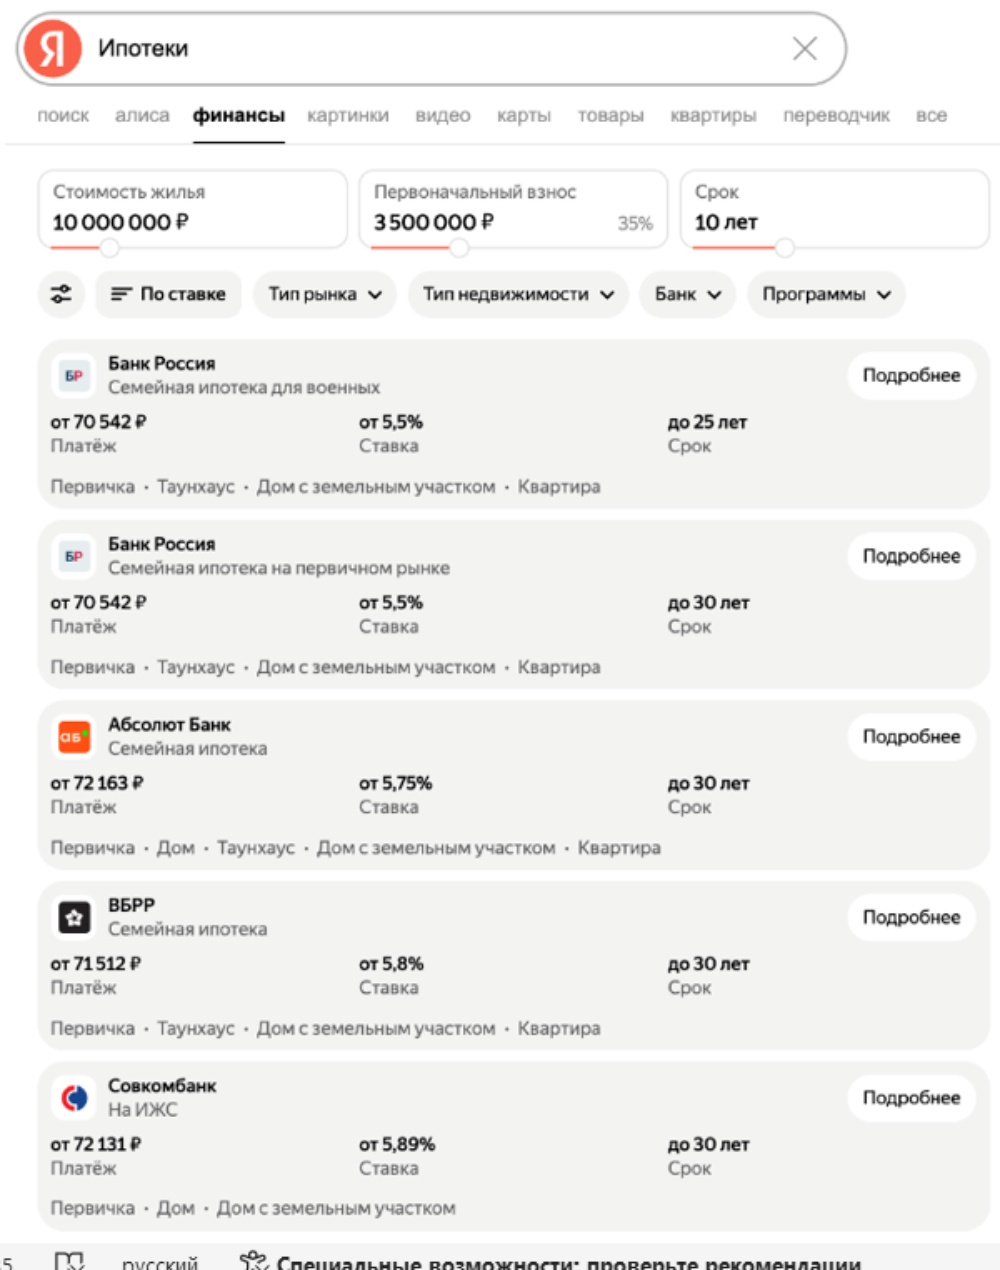Open the Программы dropdown
The width and height of the screenshot is (1000, 1270).
click(826, 294)
